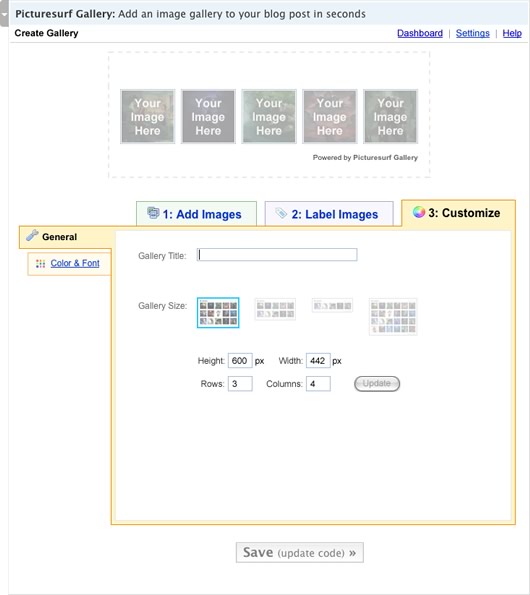Click the Label Images tag icon
The height and width of the screenshot is (595, 530).
[x=281, y=213]
